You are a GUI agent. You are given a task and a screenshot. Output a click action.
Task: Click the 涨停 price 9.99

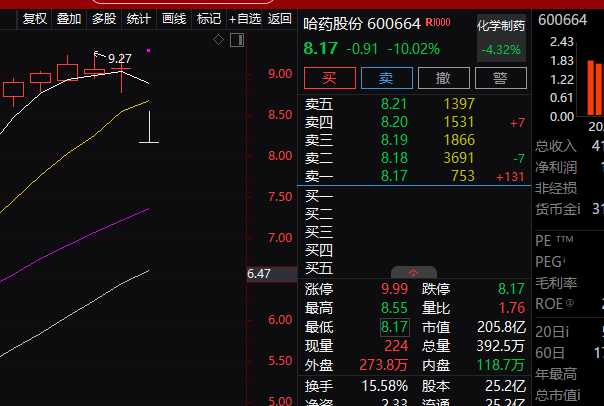[394, 289]
